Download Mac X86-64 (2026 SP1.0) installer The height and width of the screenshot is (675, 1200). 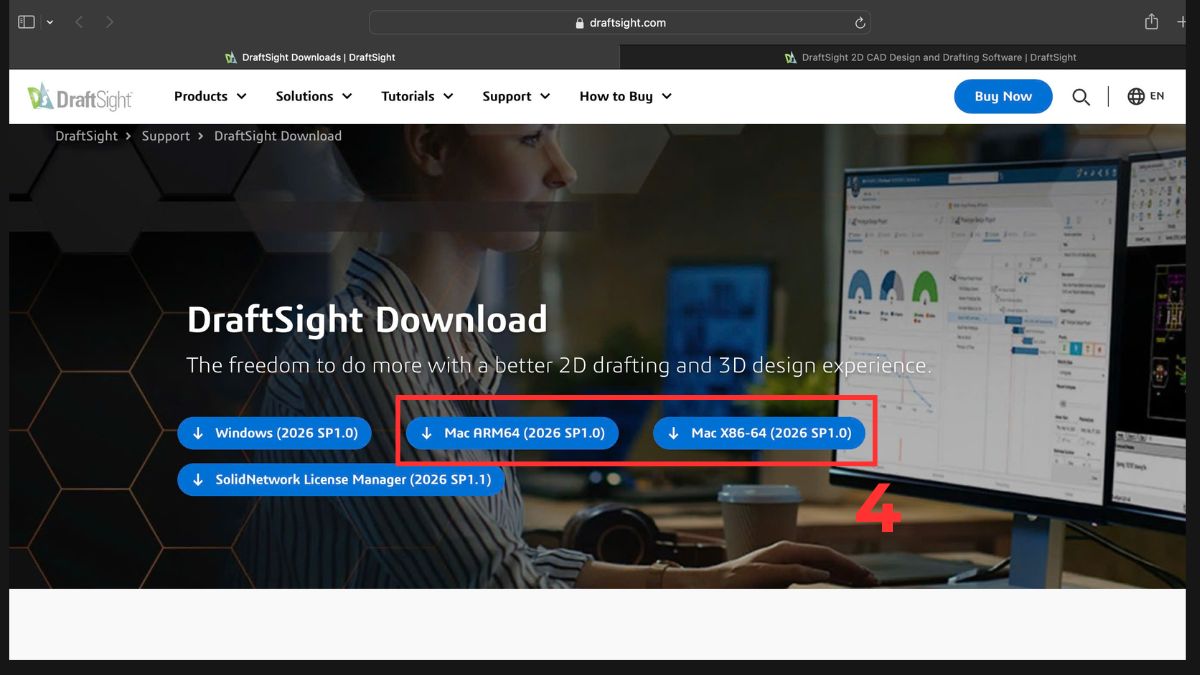(x=759, y=433)
